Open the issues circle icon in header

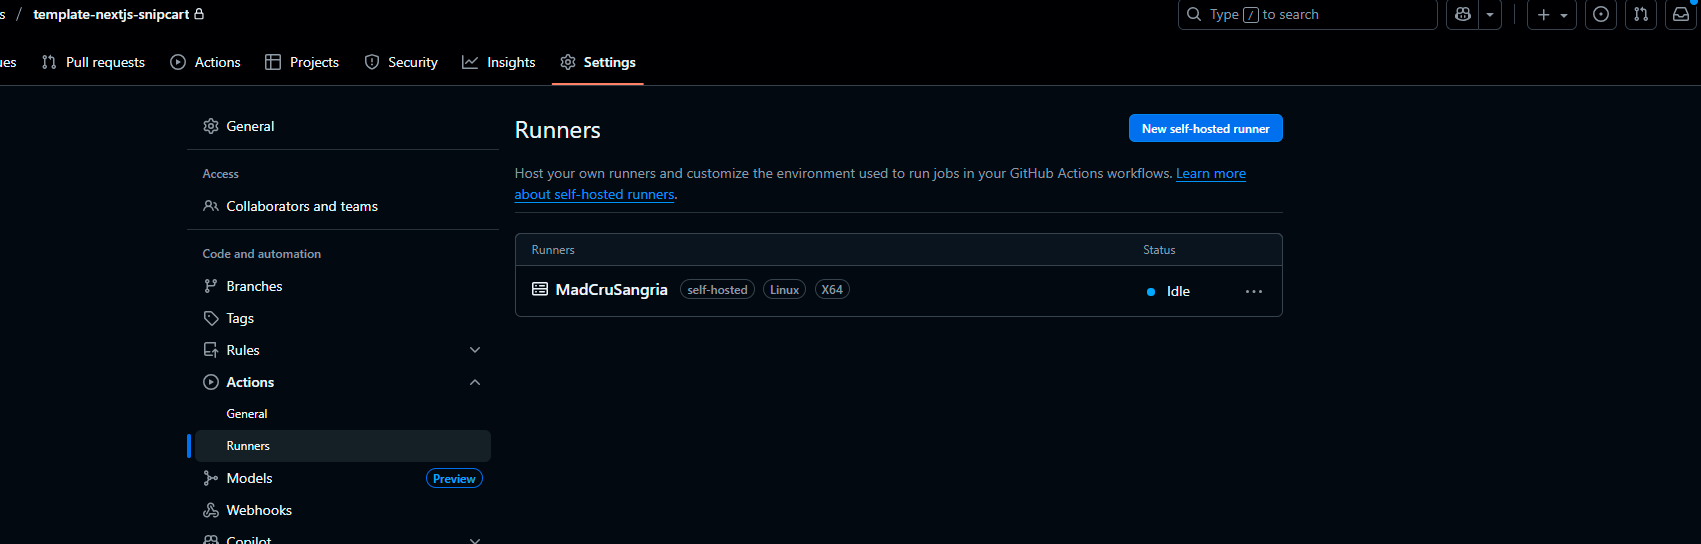[x=1601, y=14]
